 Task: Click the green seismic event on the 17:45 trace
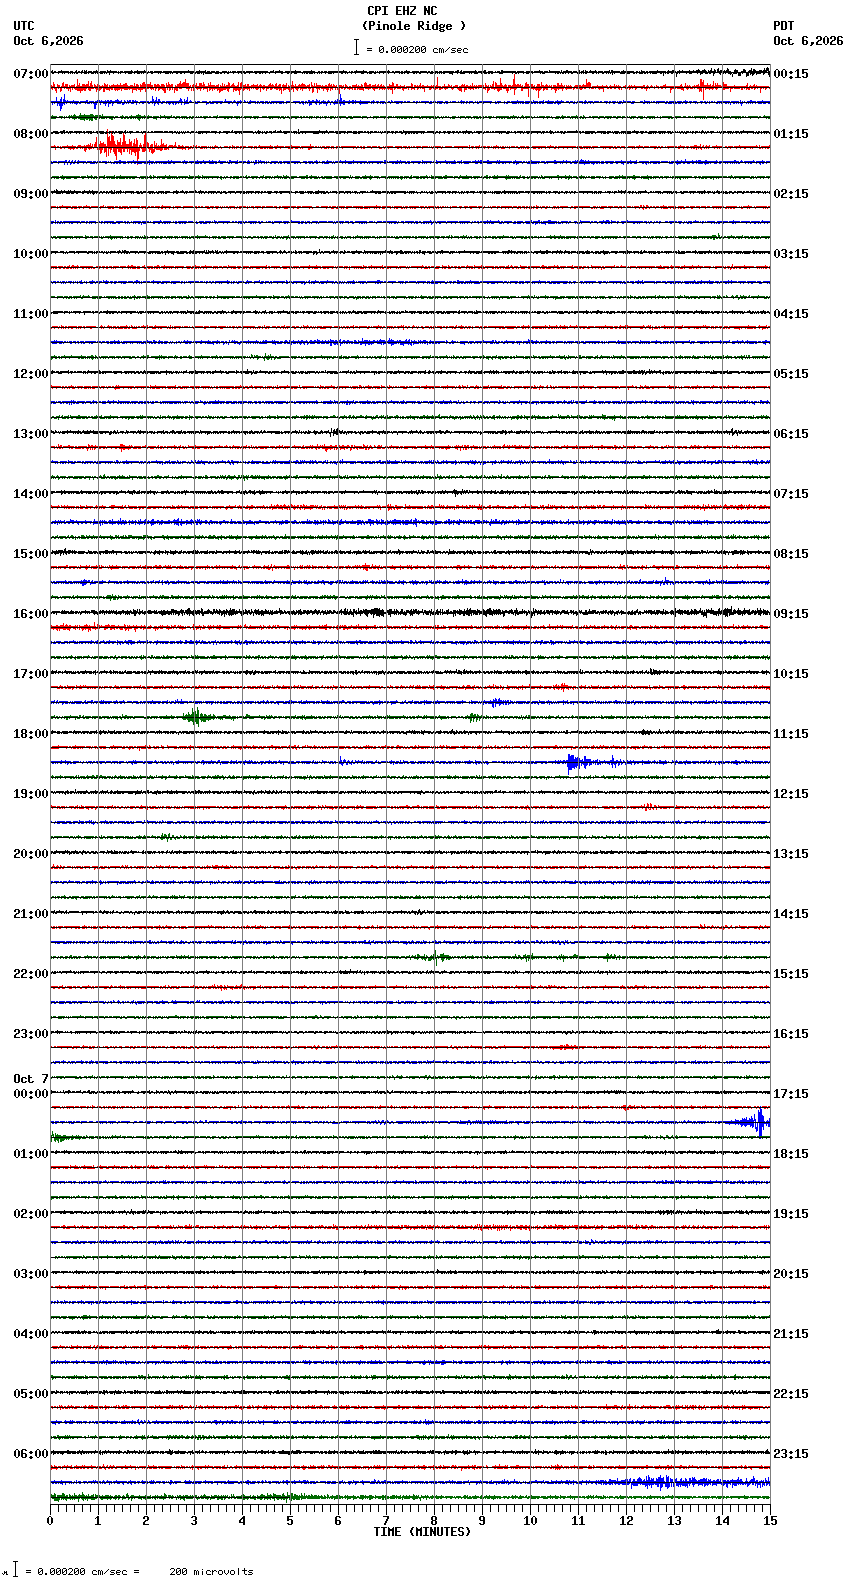[196, 717]
